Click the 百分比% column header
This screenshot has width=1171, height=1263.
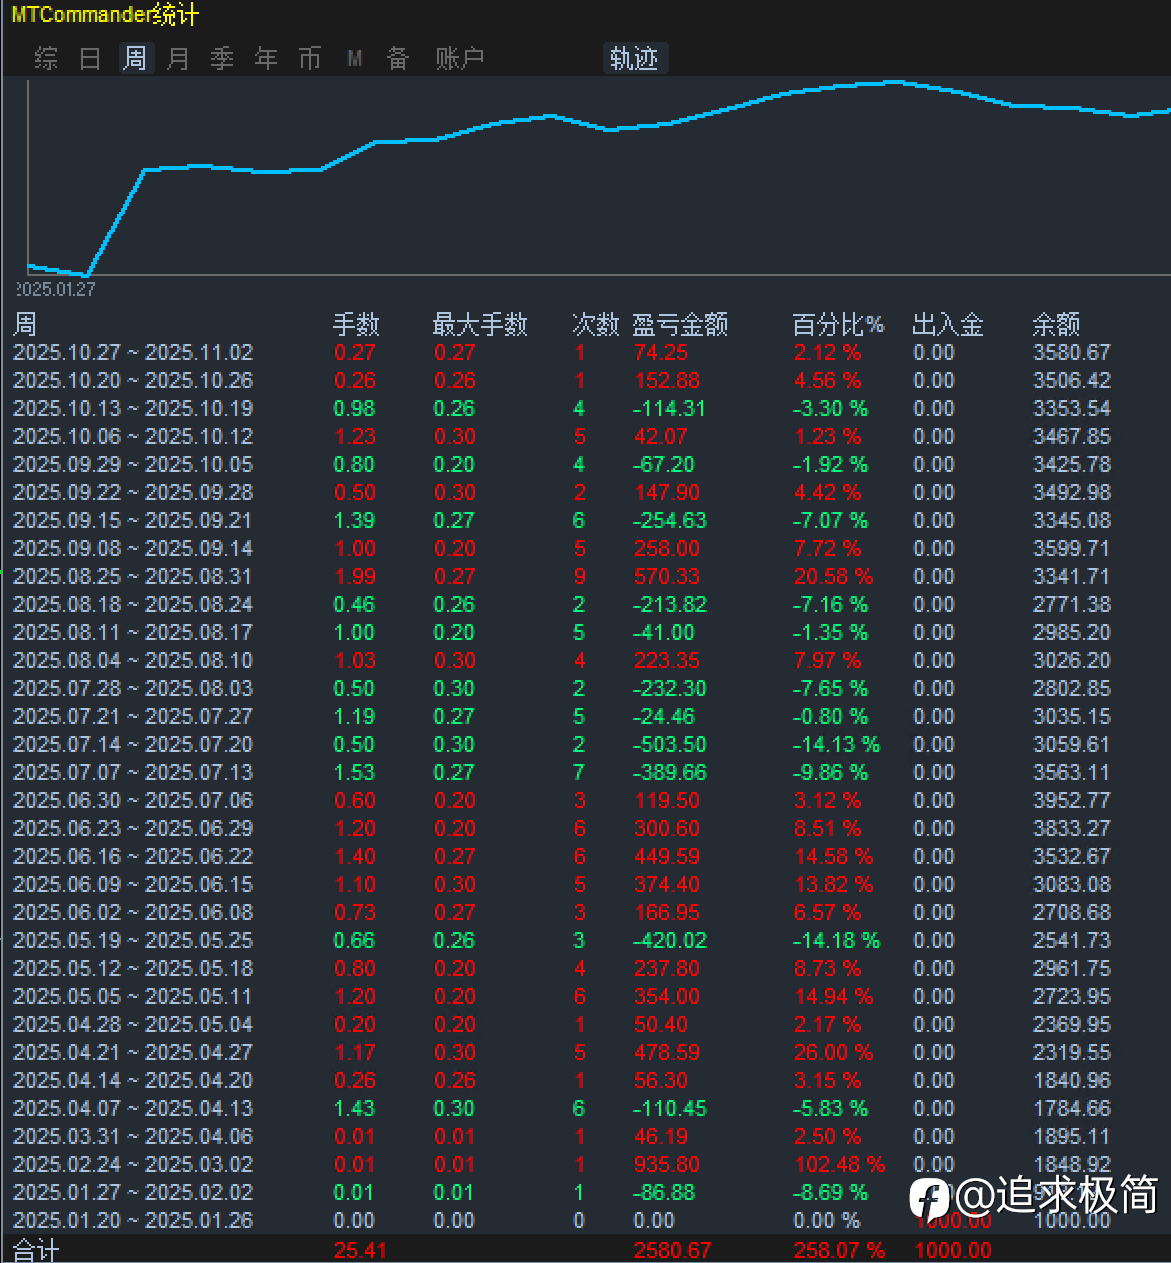coord(837,324)
